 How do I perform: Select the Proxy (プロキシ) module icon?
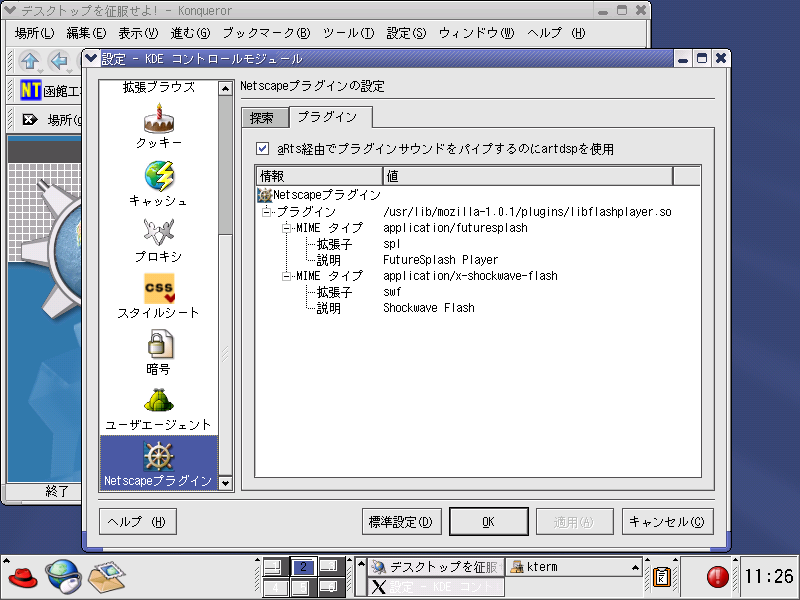pos(159,240)
